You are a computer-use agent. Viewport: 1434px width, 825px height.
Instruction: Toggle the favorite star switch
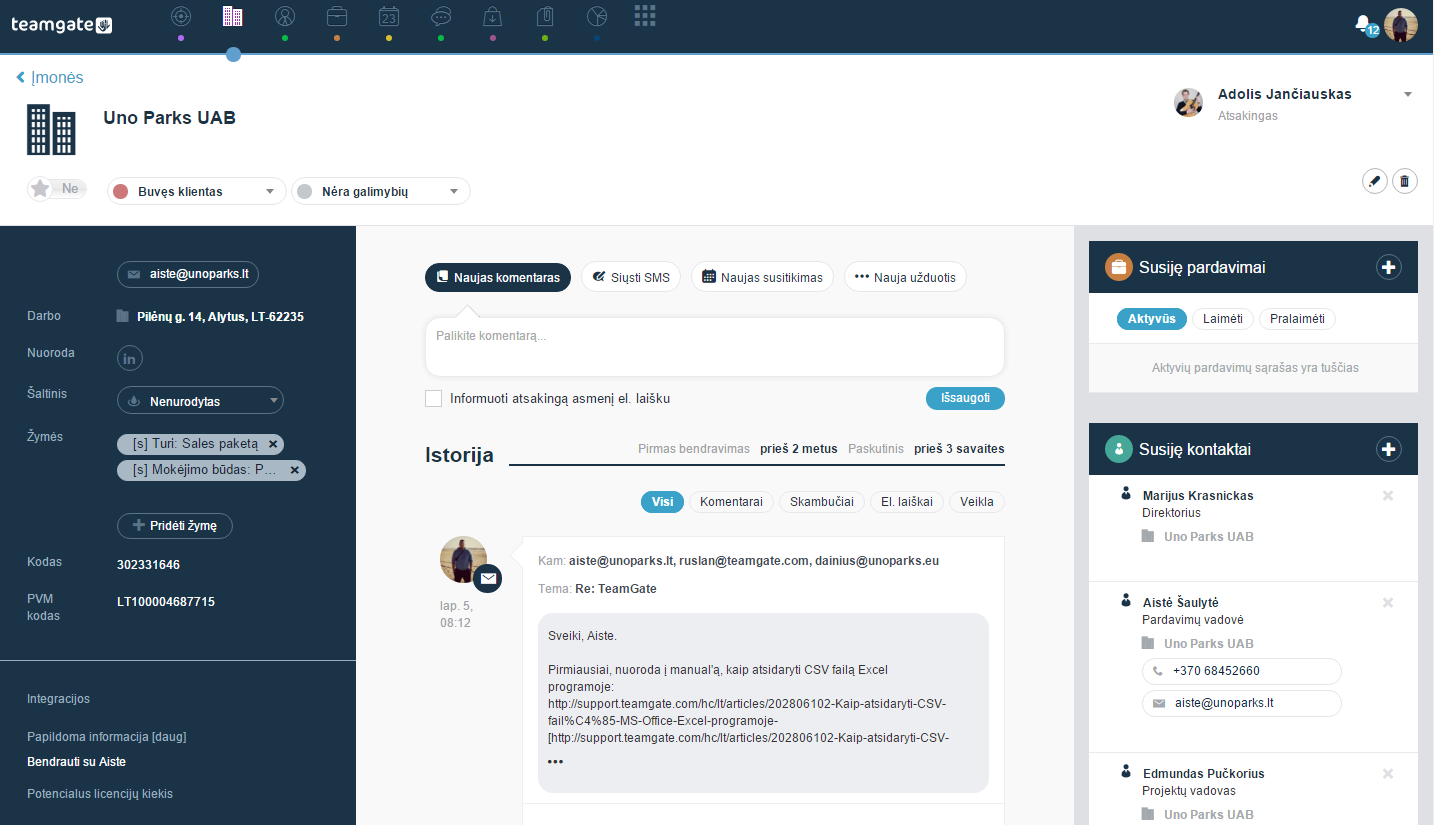click(x=57, y=188)
